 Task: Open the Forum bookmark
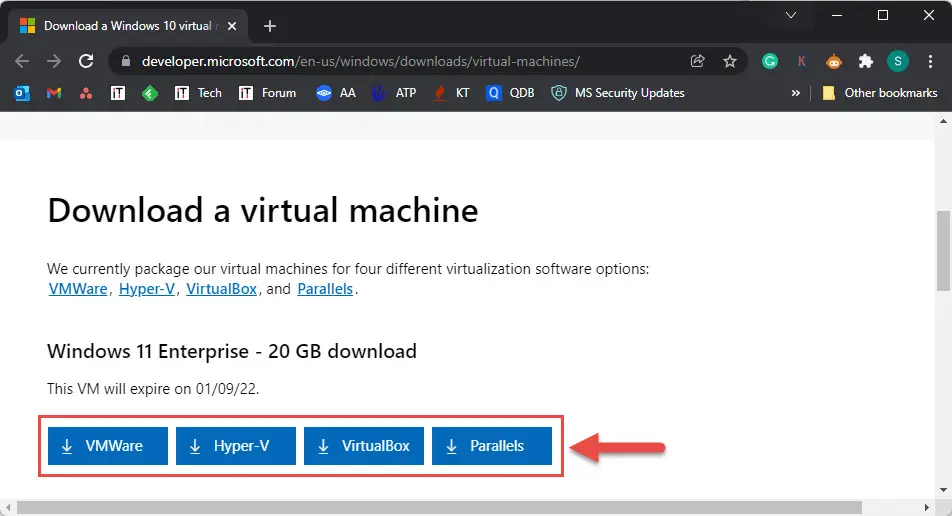[267, 93]
